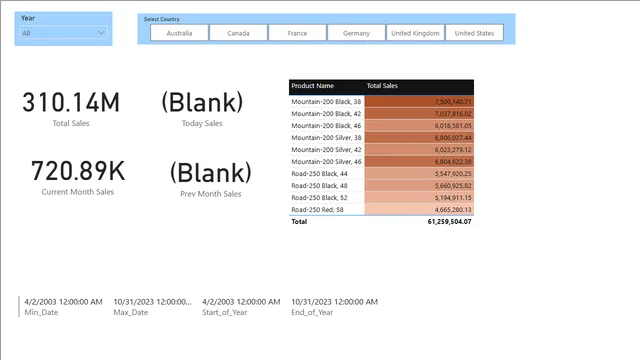Select Australia in country slicer

tap(179, 33)
